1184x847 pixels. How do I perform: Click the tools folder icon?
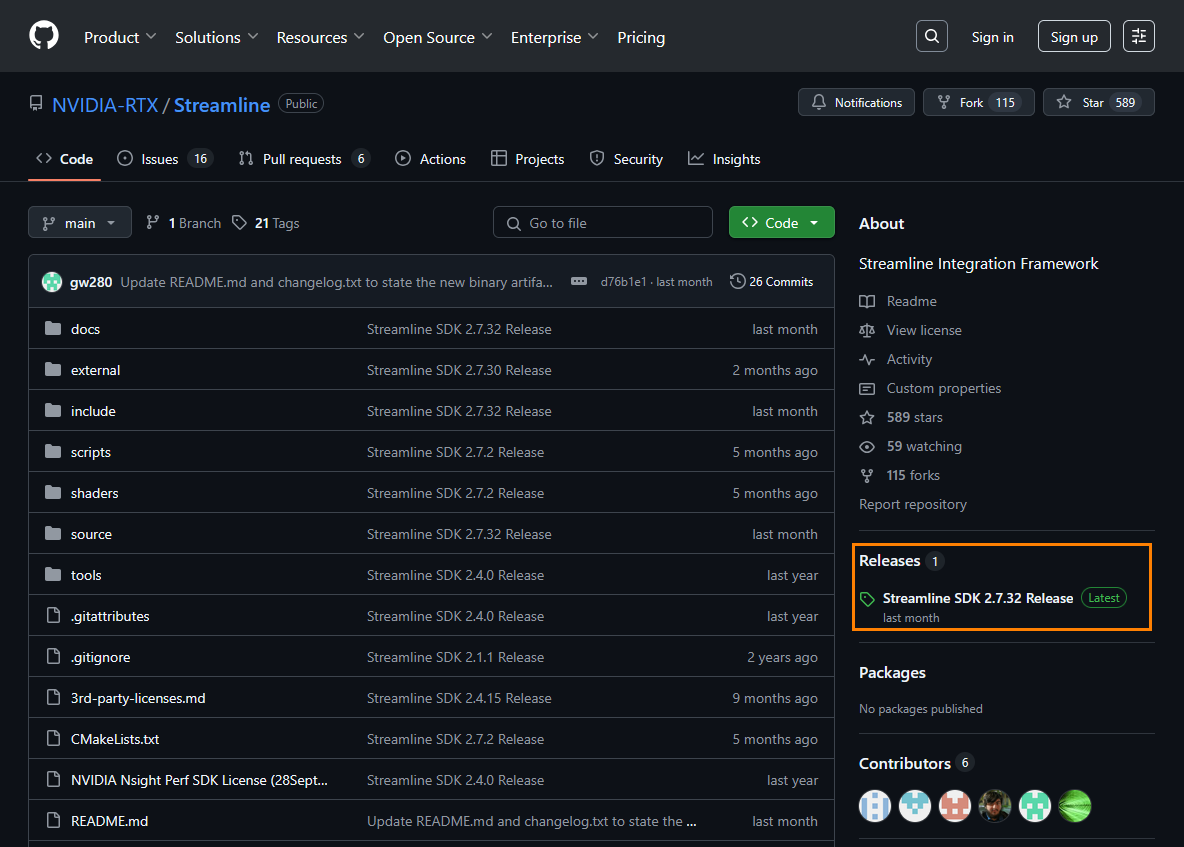click(53, 574)
